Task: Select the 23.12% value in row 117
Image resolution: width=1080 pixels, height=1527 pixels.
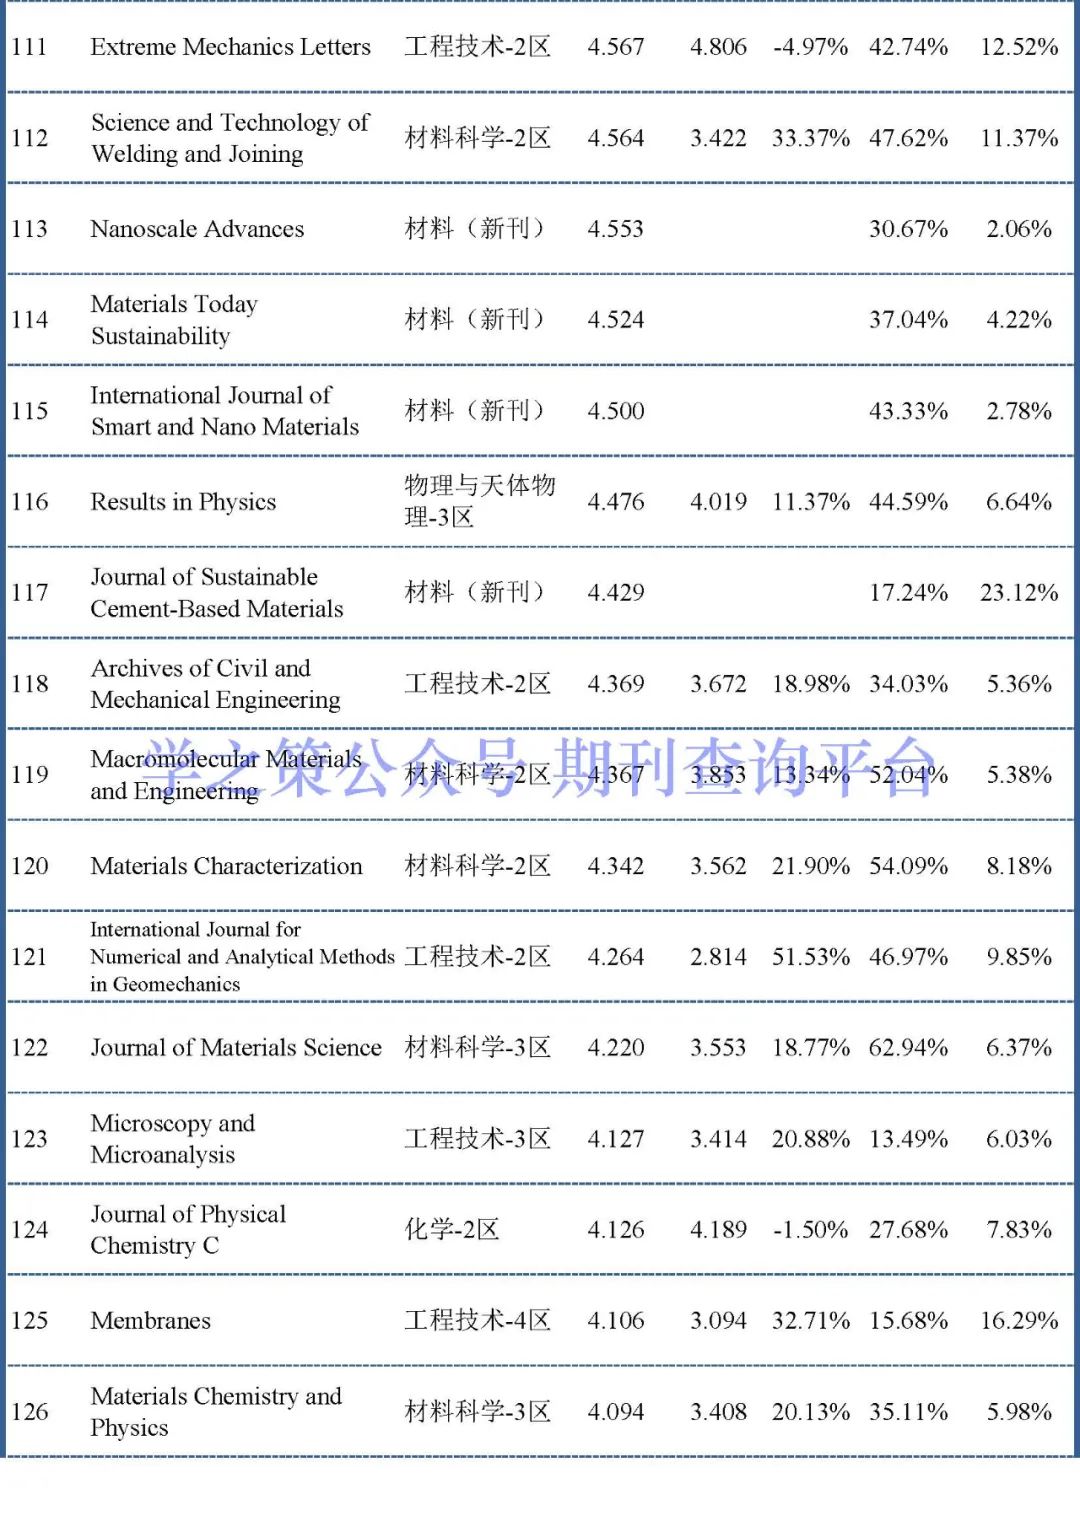Action: pos(1018,593)
